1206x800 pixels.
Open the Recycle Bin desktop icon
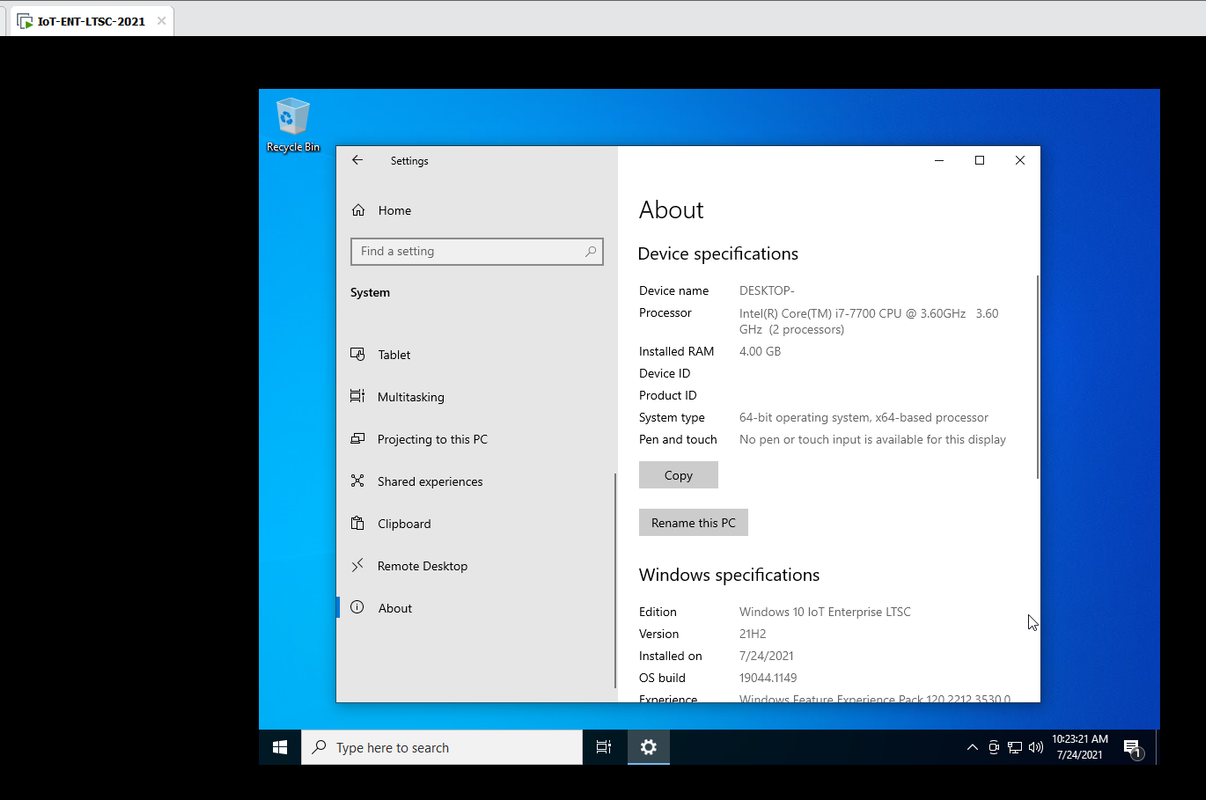pyautogui.click(x=293, y=125)
